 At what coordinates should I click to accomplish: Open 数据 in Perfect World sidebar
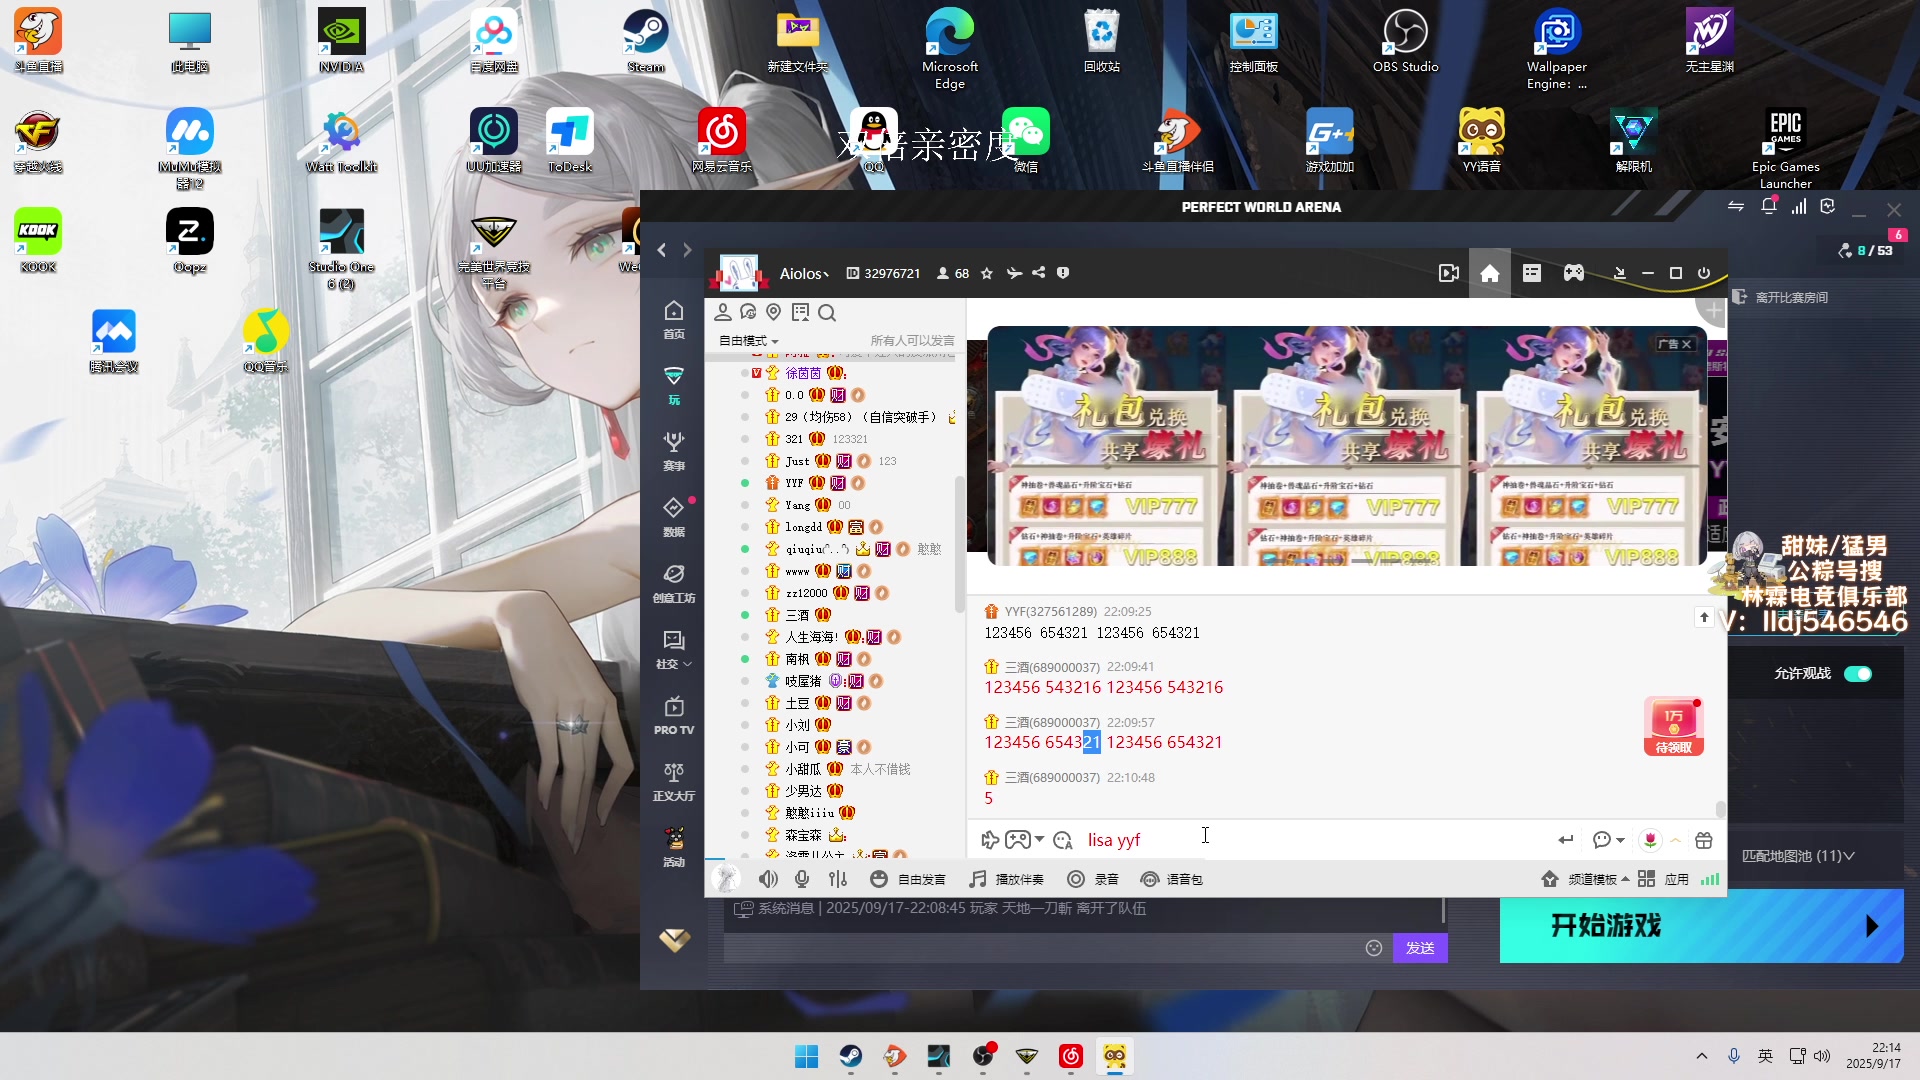click(674, 518)
